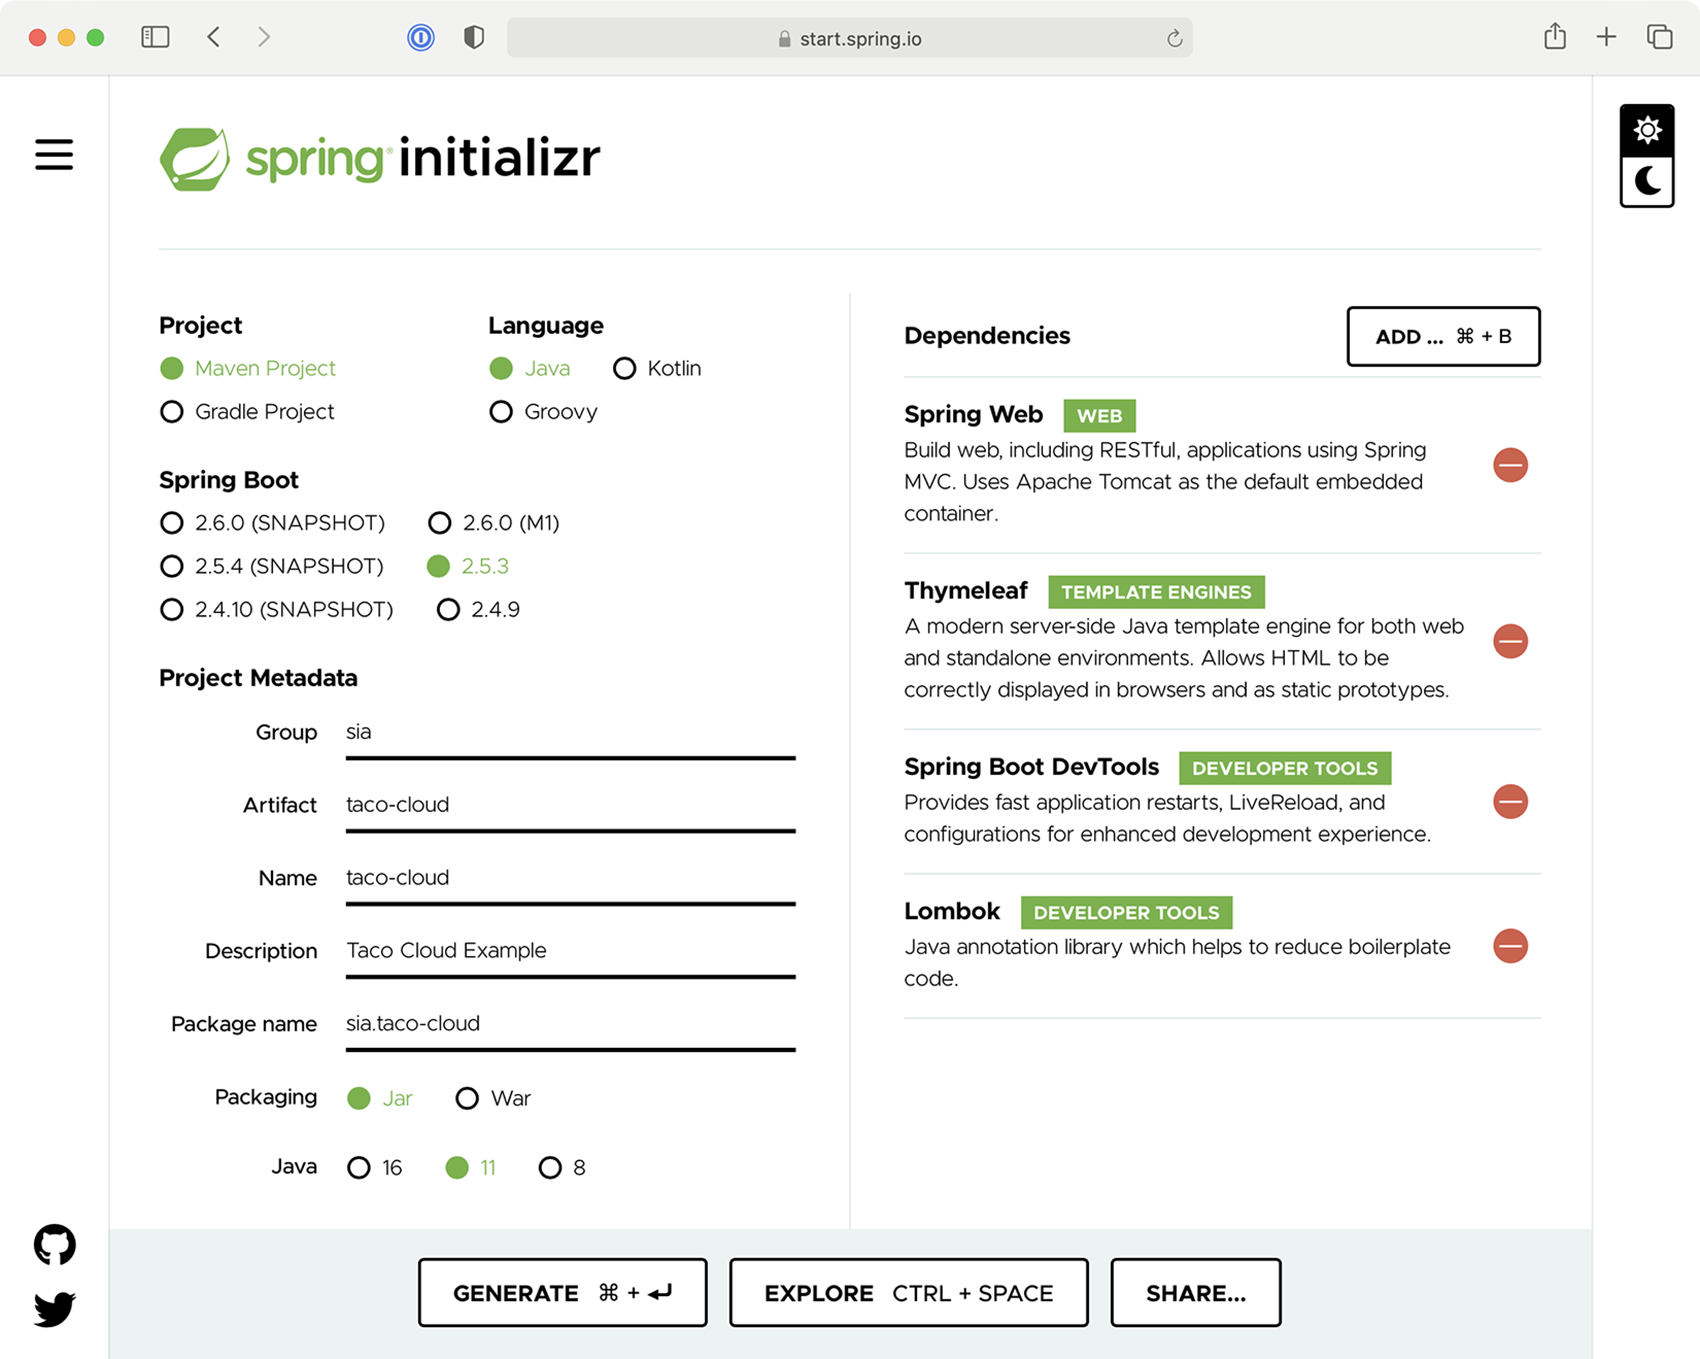1700x1359 pixels.
Task: Choose Kotlin language
Action: (x=657, y=368)
